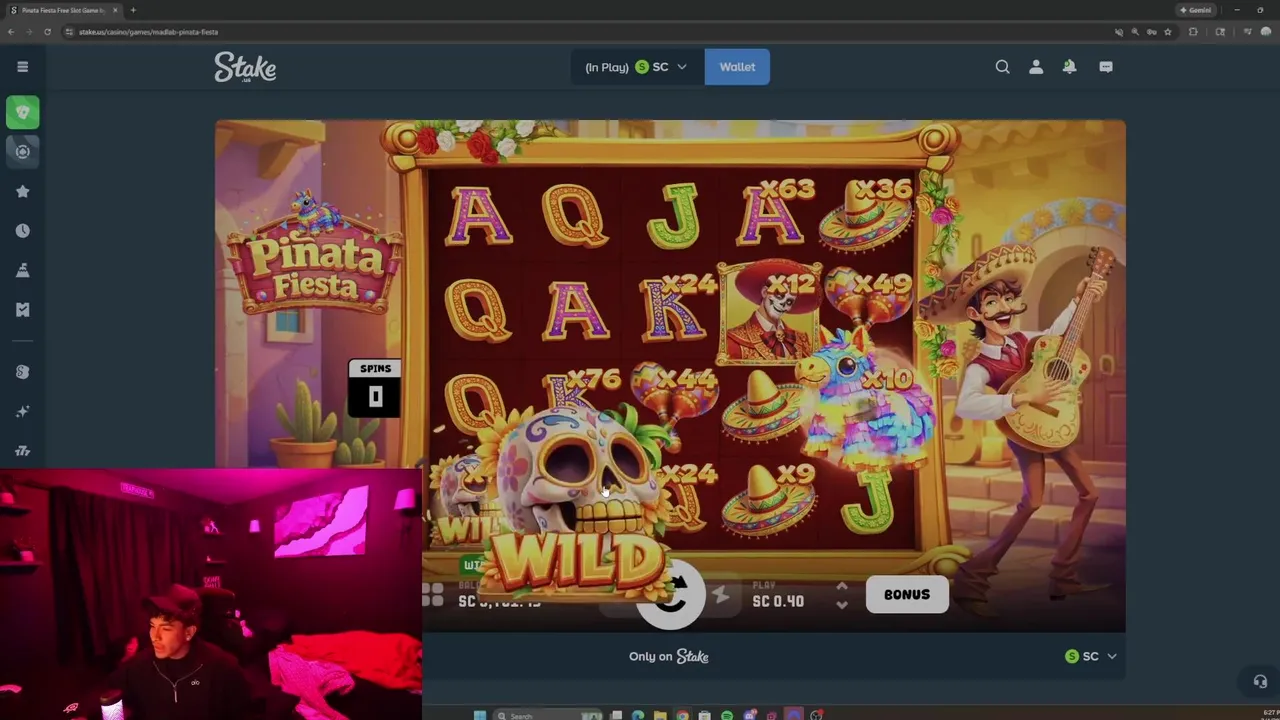Click the sidebar sparkle icon
This screenshot has width=1280, height=720.
pos(22,411)
